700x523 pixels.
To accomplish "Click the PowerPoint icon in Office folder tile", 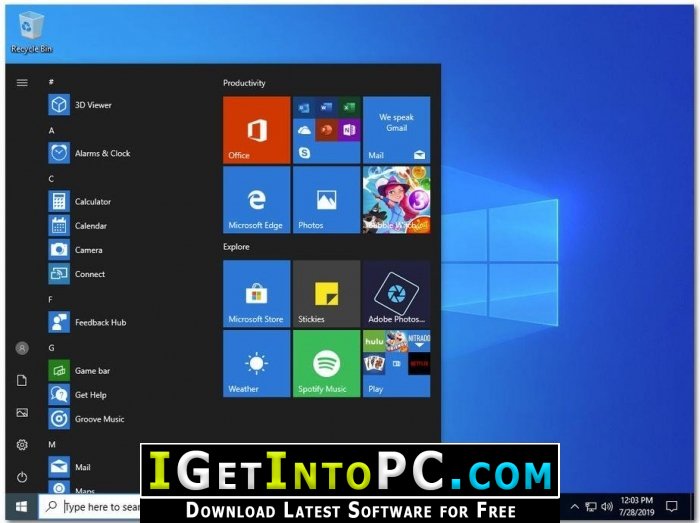I will click(x=327, y=130).
